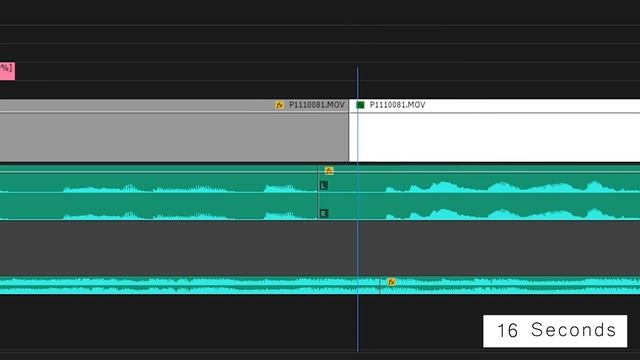This screenshot has width=640, height=360.
Task: Click the fx badge on gray P1110081.MOV clip
Action: 279,105
